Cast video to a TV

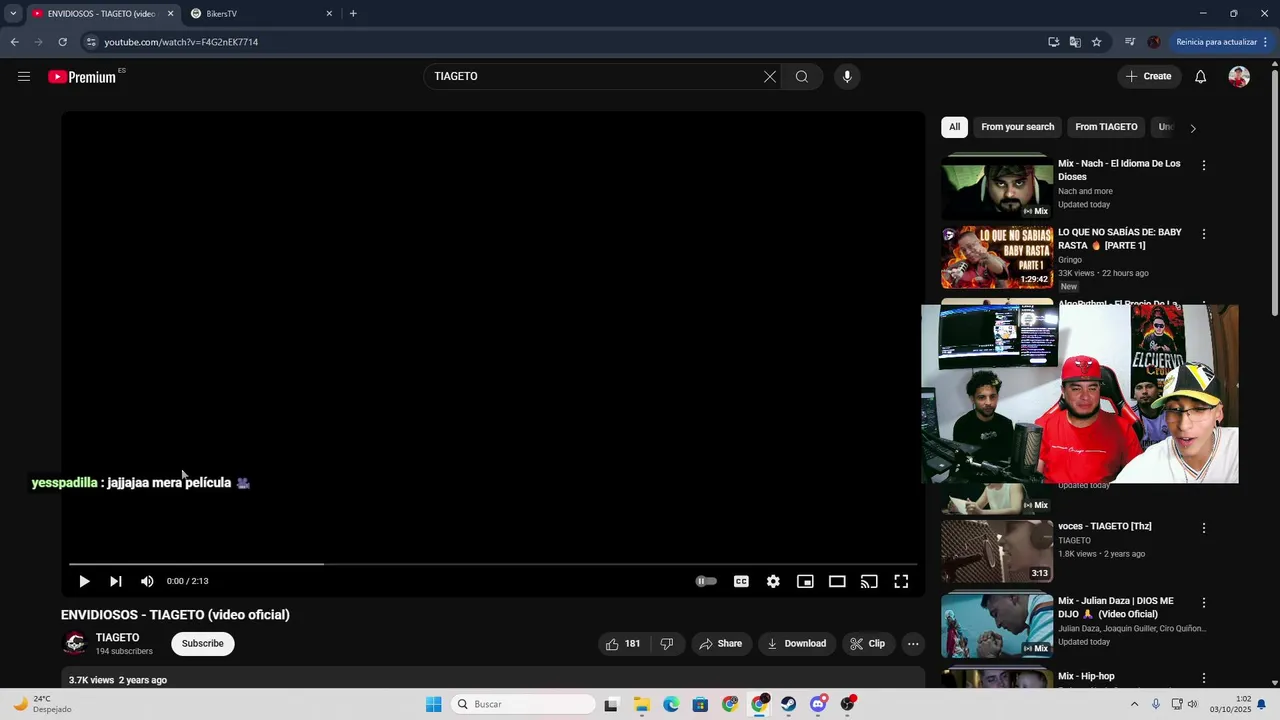869,581
